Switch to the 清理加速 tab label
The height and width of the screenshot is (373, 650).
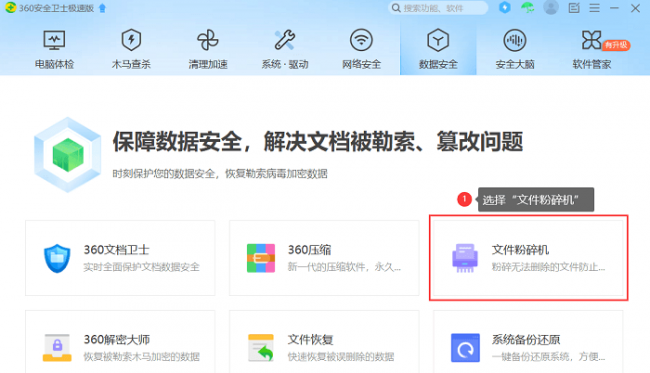tap(208, 64)
